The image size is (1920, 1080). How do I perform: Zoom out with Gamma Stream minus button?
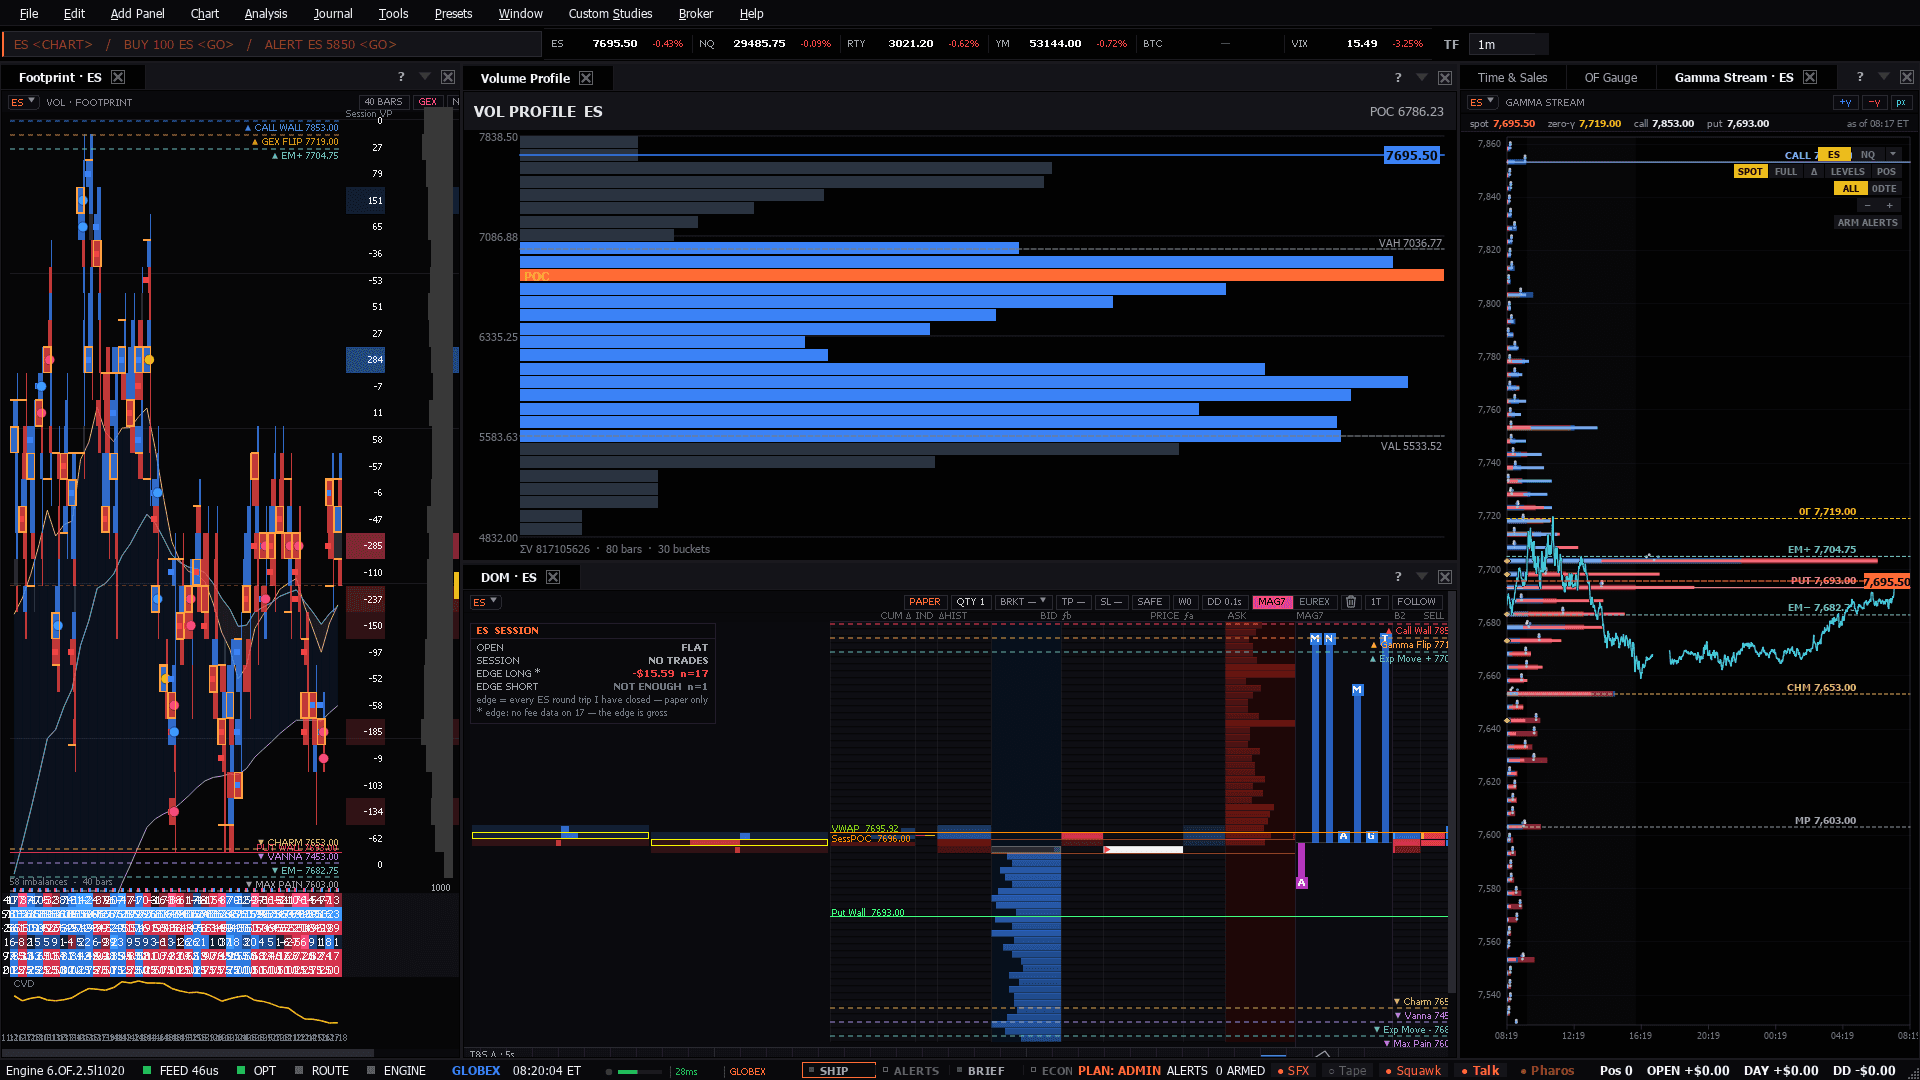click(x=1866, y=205)
